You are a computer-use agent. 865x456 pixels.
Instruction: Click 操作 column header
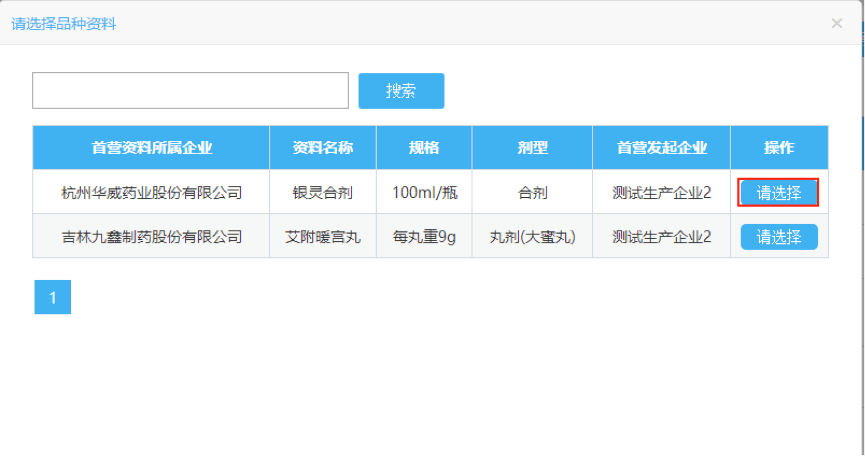tap(779, 147)
